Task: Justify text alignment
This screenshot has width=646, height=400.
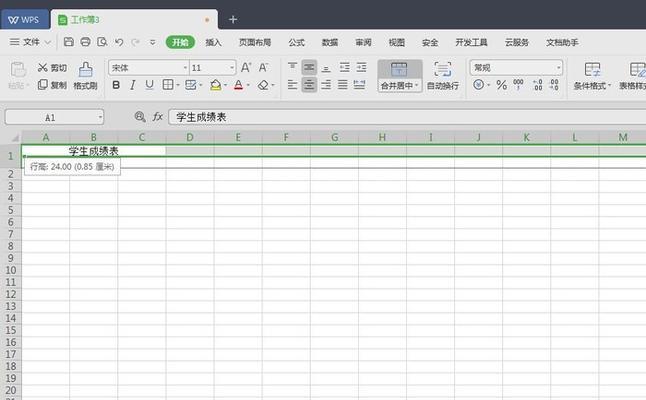Action: [x=342, y=85]
